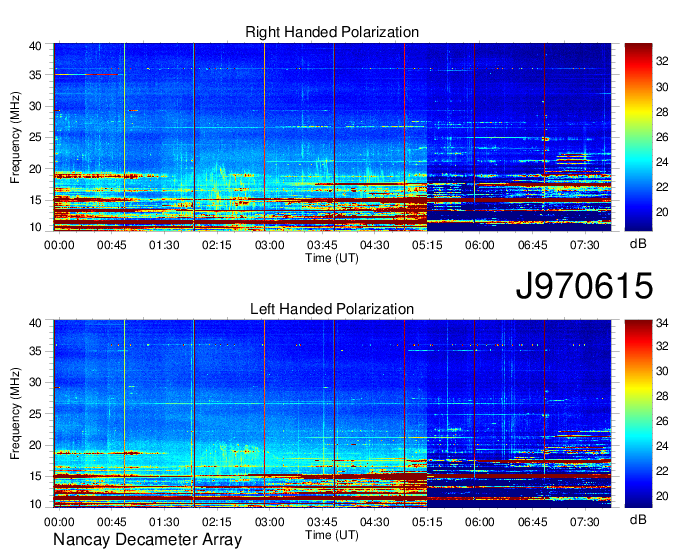Click "05:15" time tick of Left Handed plot
680x552 pixels.
coord(427,522)
